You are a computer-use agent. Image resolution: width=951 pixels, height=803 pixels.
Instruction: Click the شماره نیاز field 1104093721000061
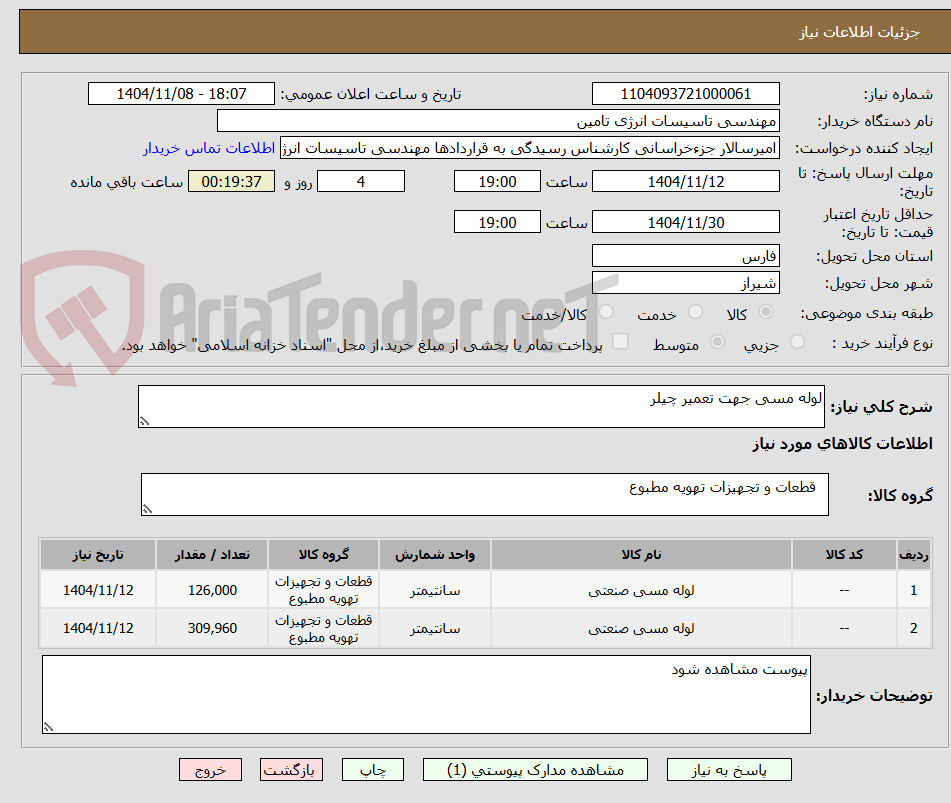point(685,94)
